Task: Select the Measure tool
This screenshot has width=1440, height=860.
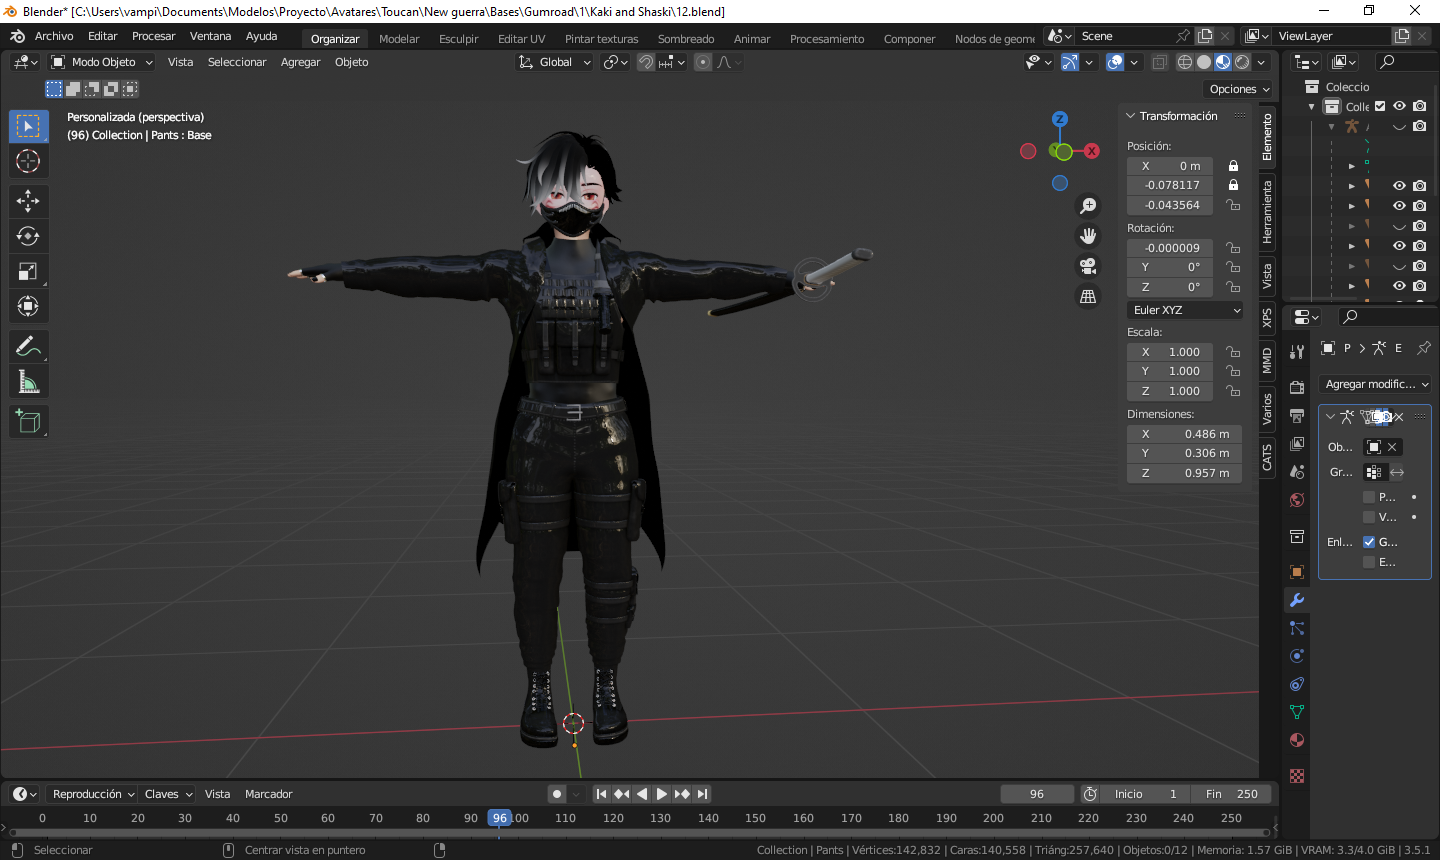Action: pos(28,381)
